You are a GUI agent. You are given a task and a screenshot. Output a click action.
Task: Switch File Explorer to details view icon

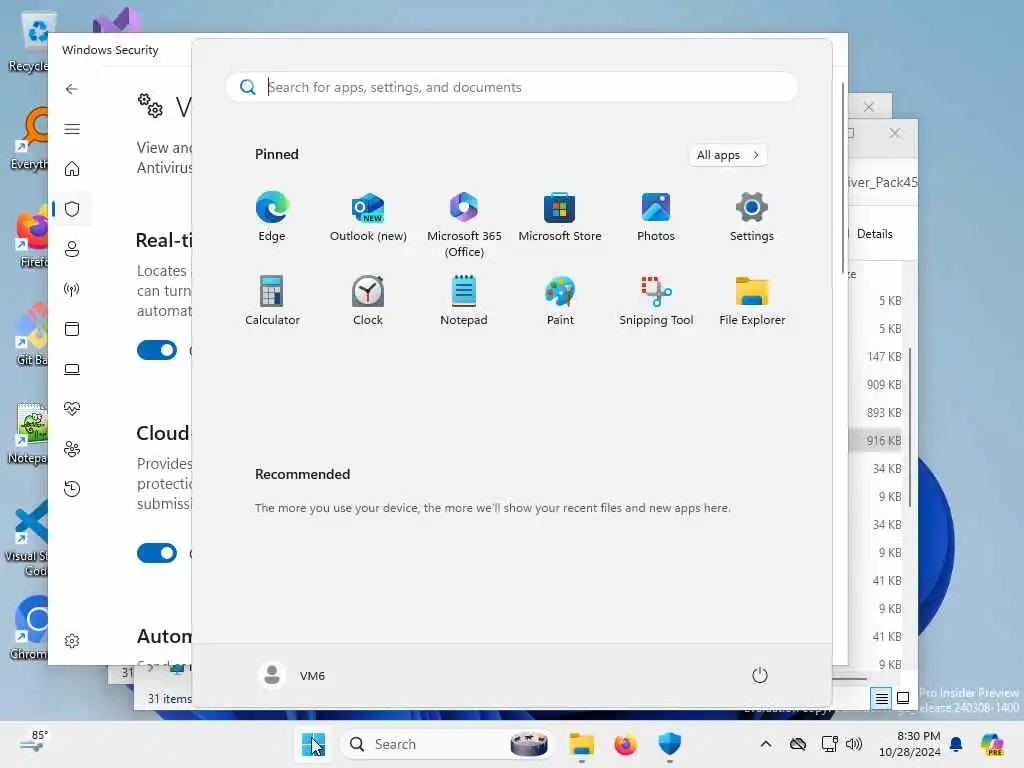(881, 699)
